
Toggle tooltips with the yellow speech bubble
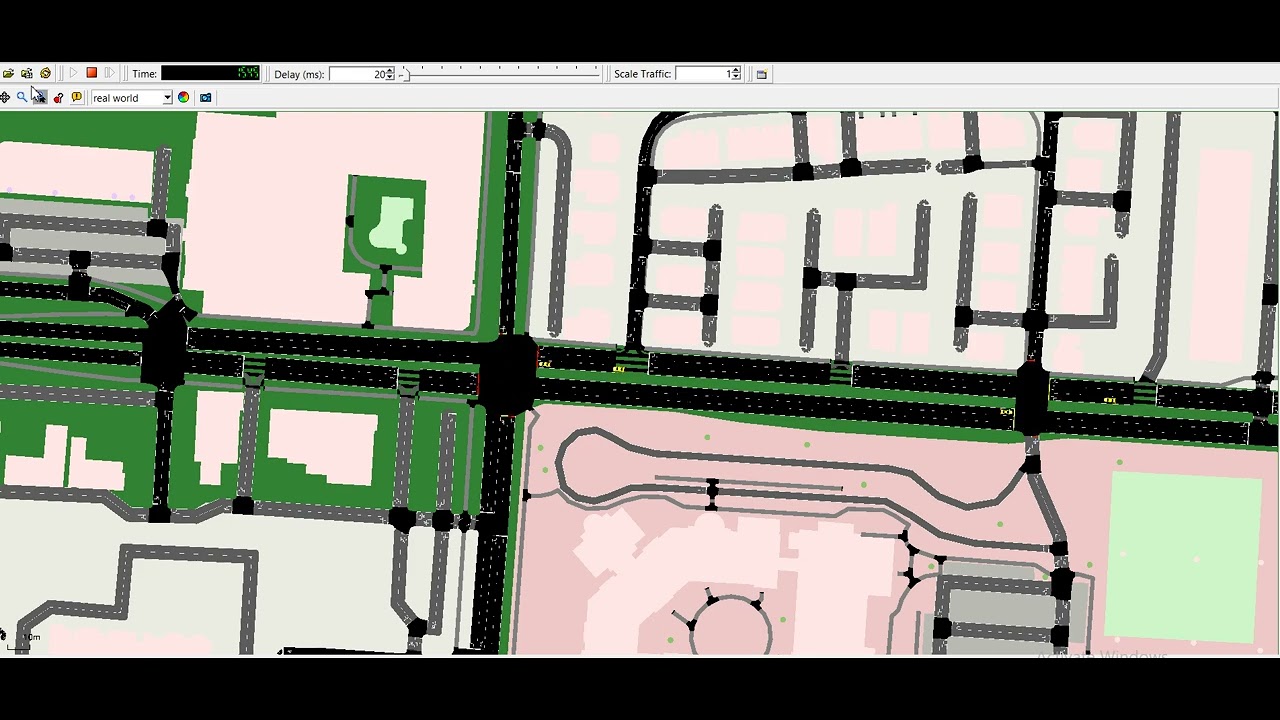tap(76, 97)
